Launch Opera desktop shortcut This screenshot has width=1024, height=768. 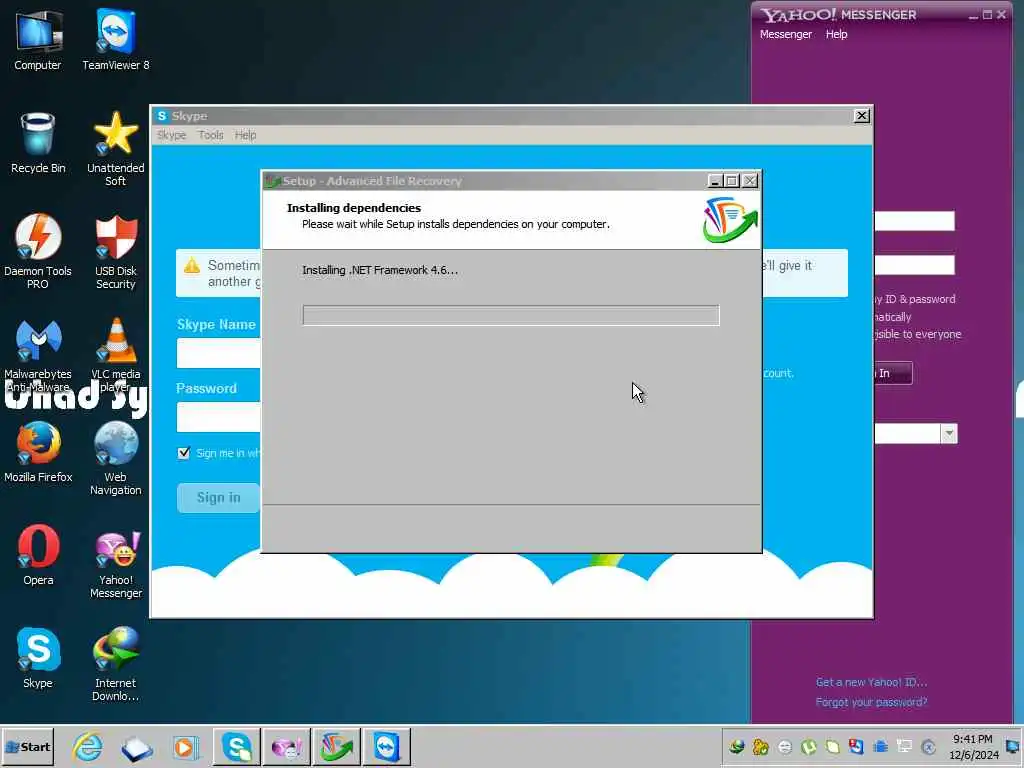coord(38,555)
